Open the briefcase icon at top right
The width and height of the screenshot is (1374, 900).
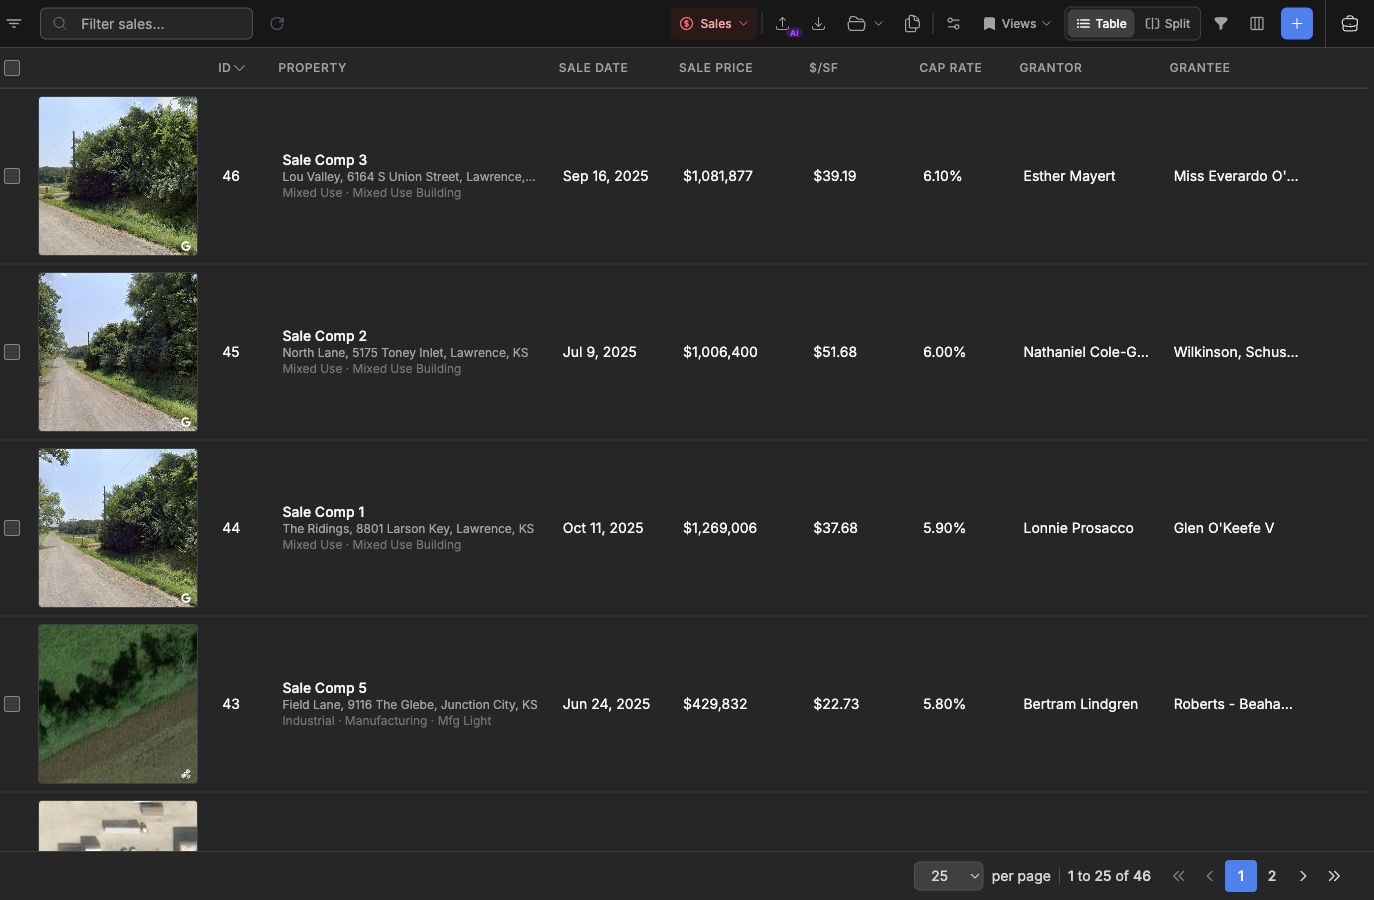click(1350, 23)
